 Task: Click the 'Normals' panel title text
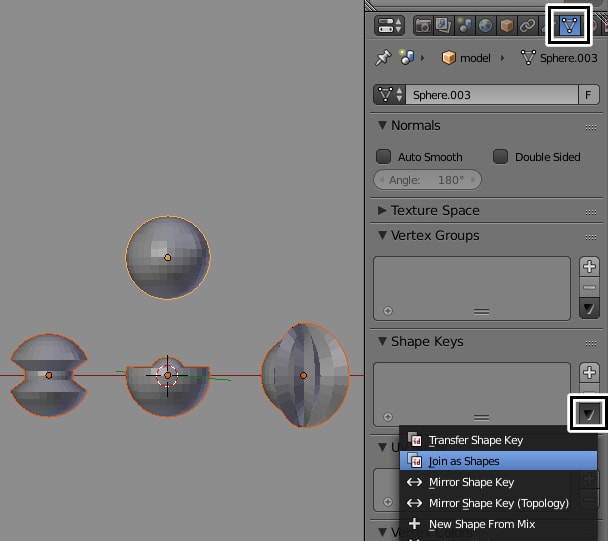415,125
